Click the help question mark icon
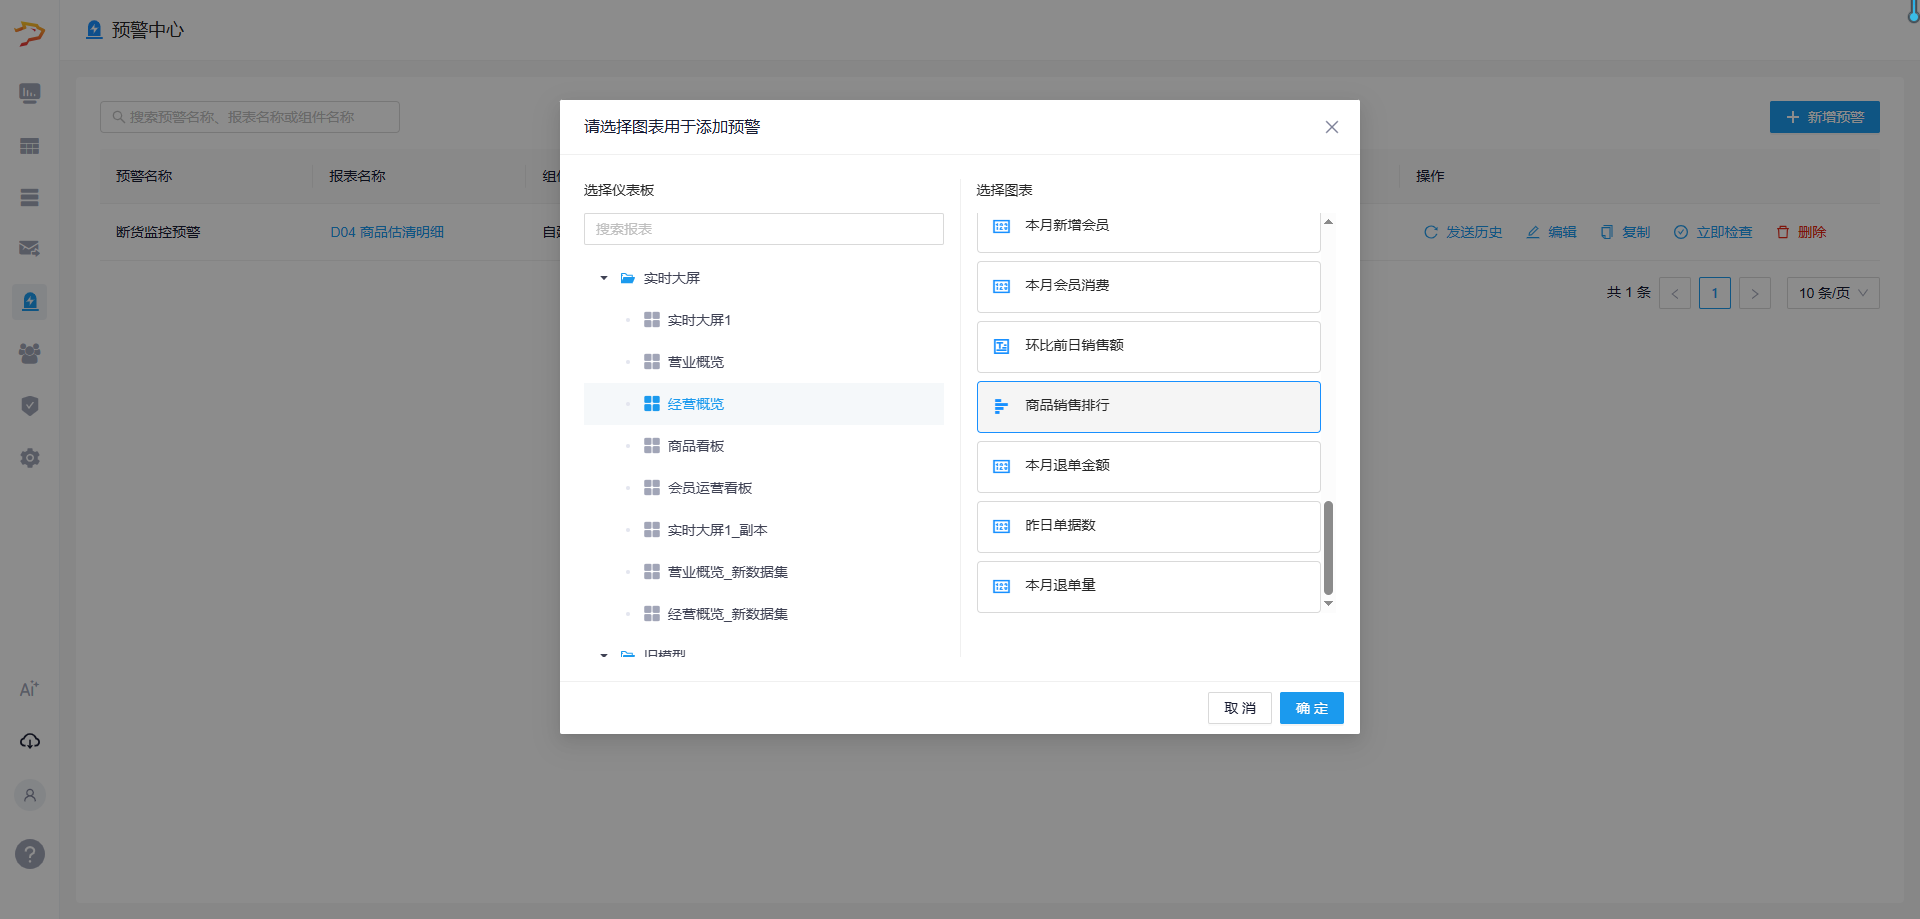 pyautogui.click(x=29, y=854)
